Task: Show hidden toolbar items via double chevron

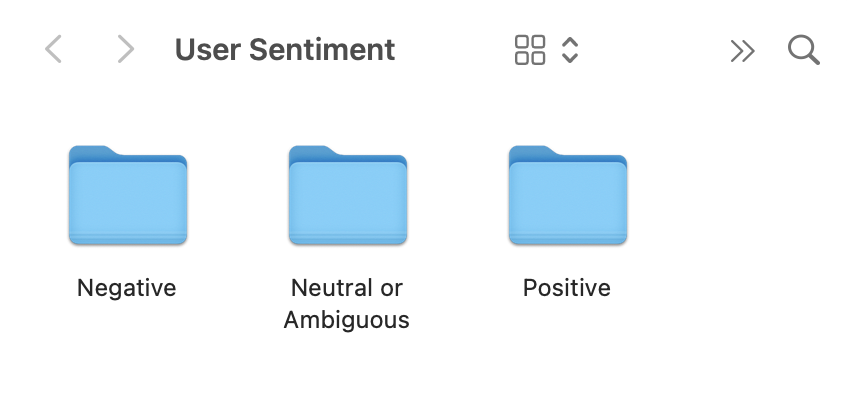Action: point(742,50)
